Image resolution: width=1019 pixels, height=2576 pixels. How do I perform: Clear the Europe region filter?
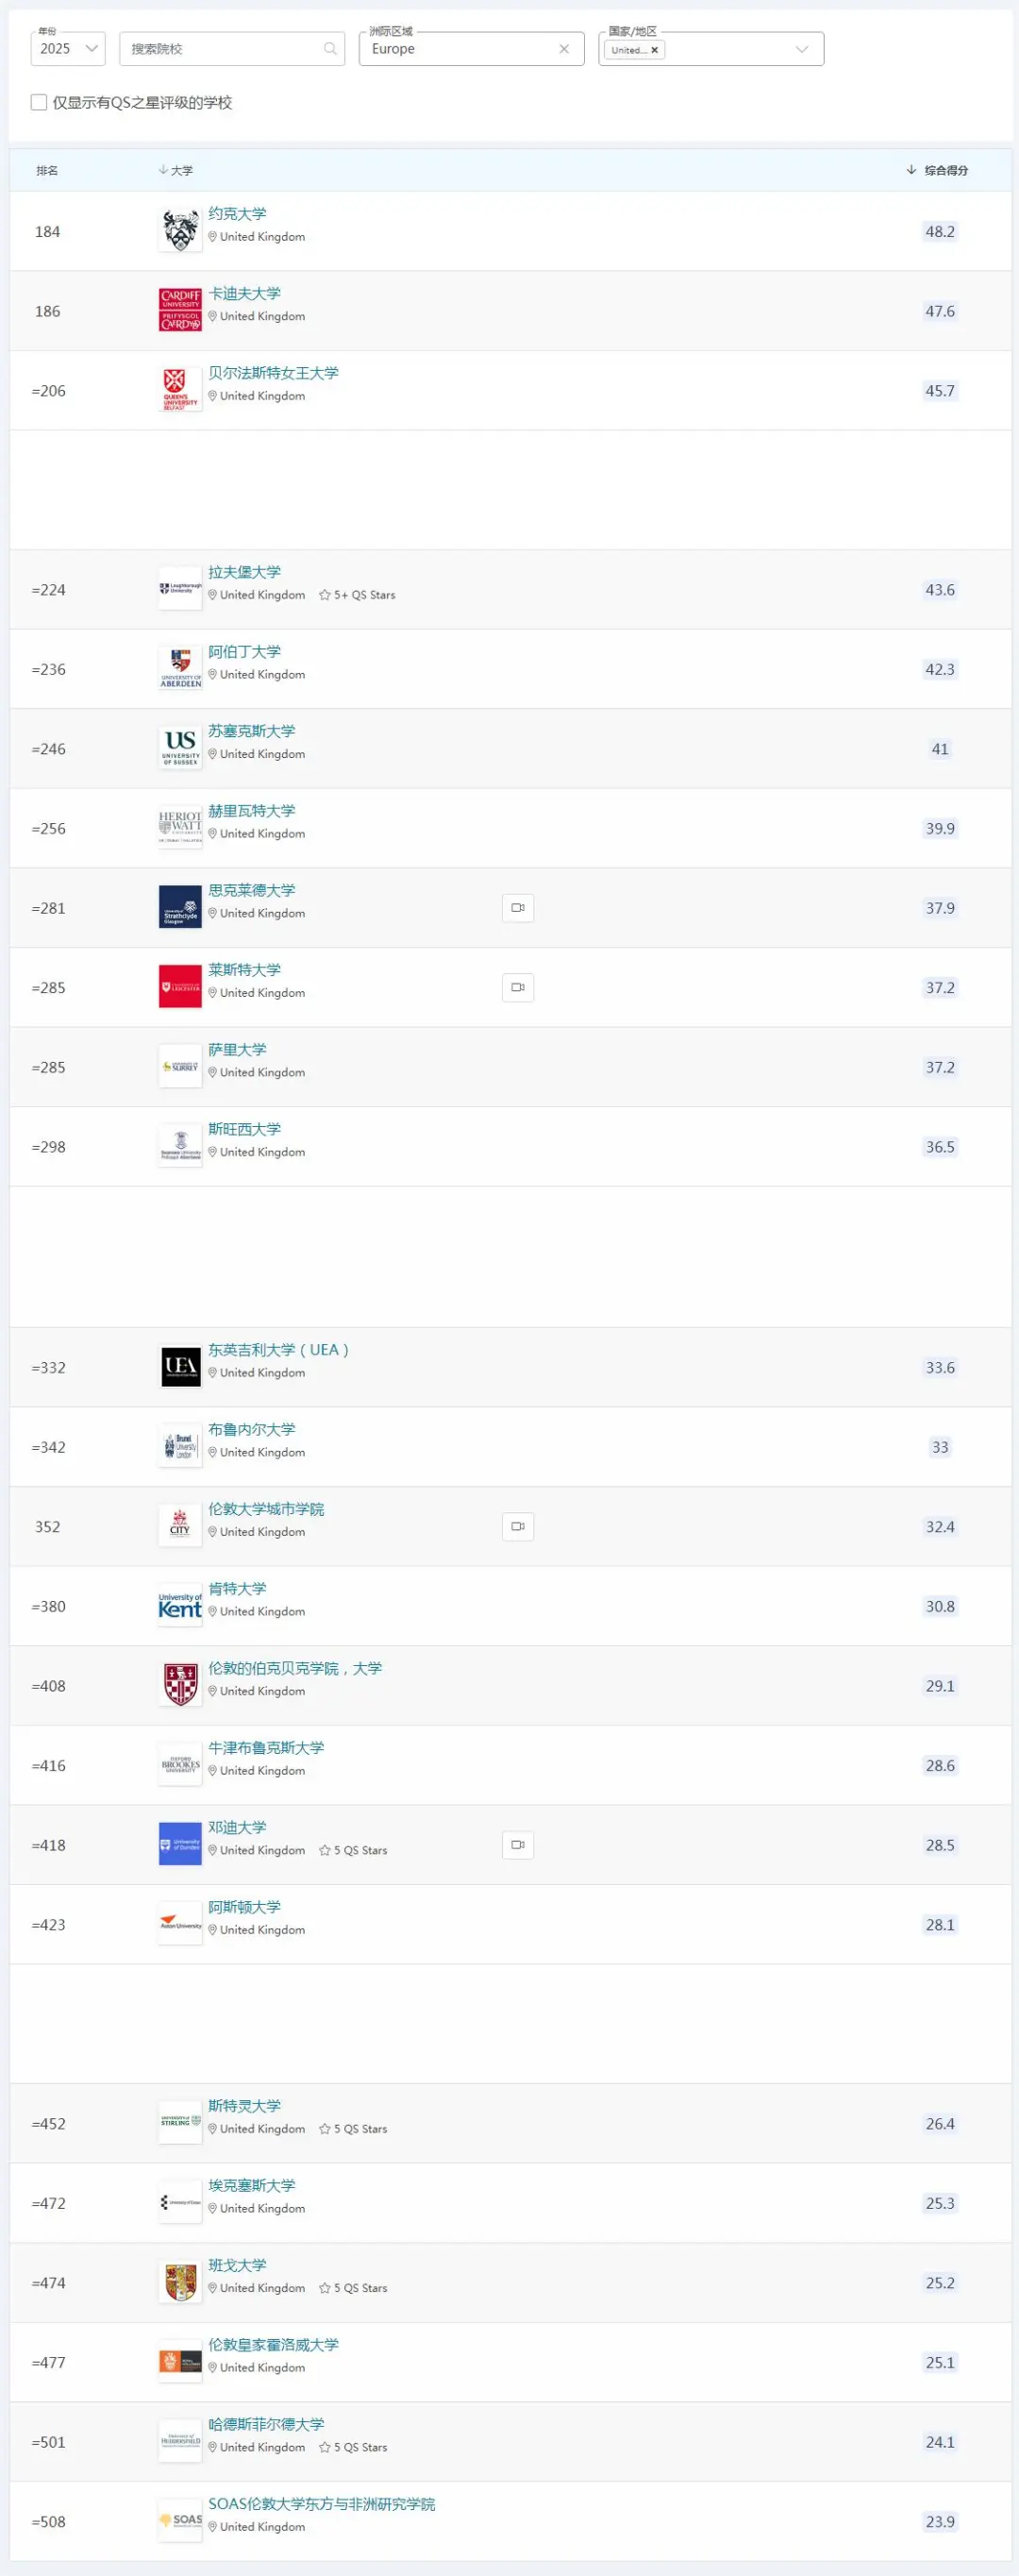tap(564, 49)
